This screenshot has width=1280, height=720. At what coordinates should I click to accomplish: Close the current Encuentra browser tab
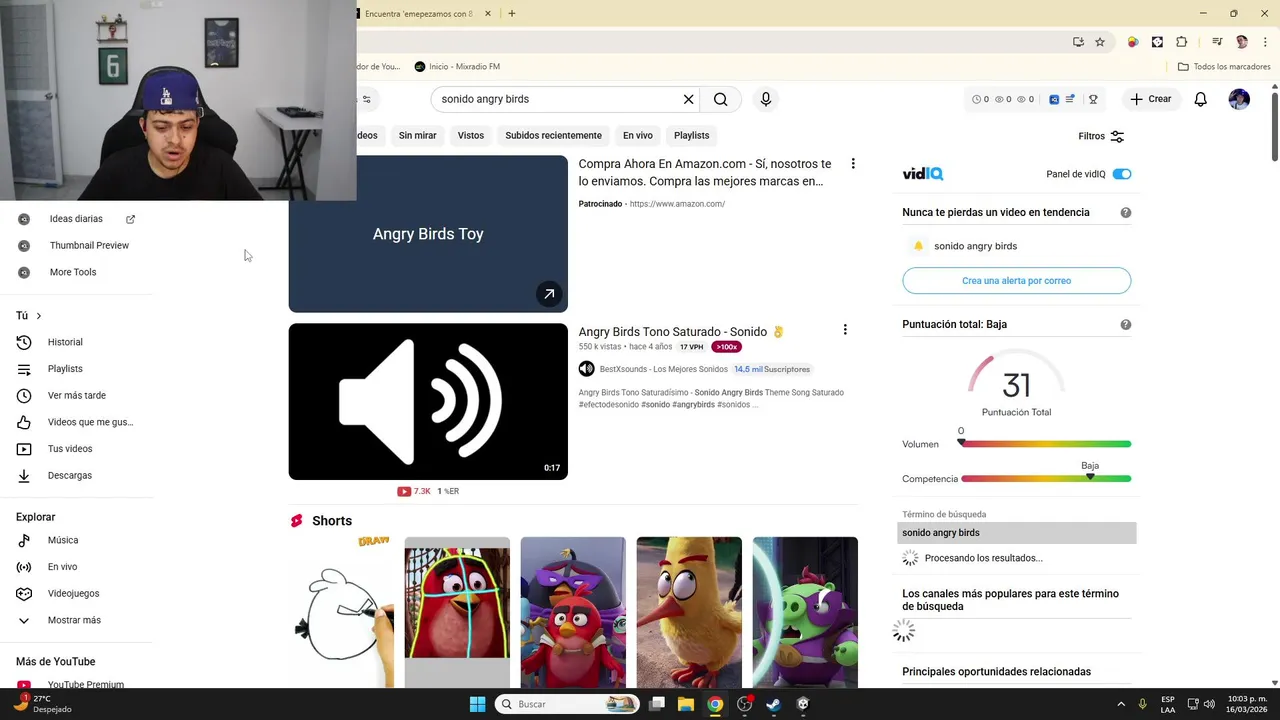tap(488, 13)
